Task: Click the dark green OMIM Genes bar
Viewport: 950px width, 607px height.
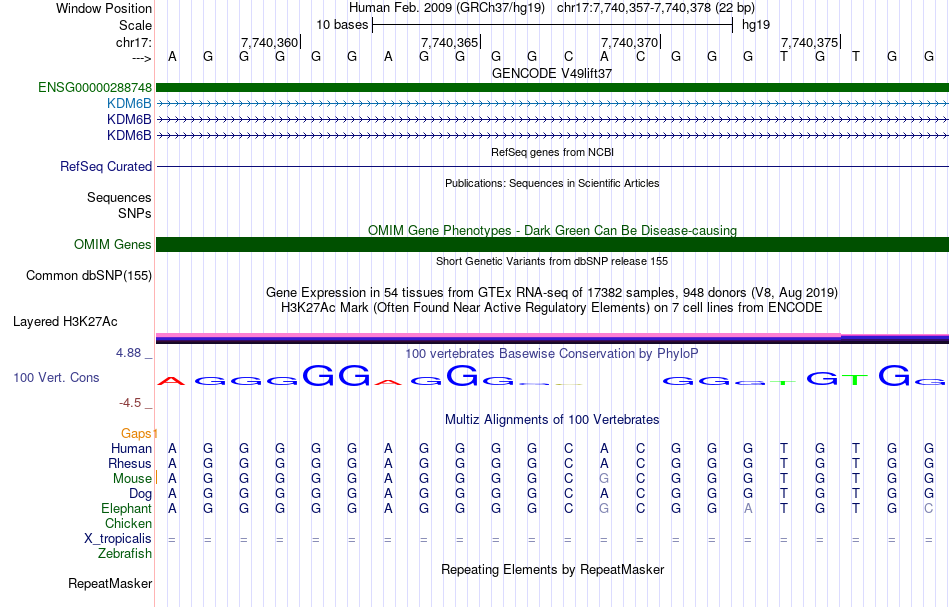Action: pyautogui.click(x=552, y=244)
